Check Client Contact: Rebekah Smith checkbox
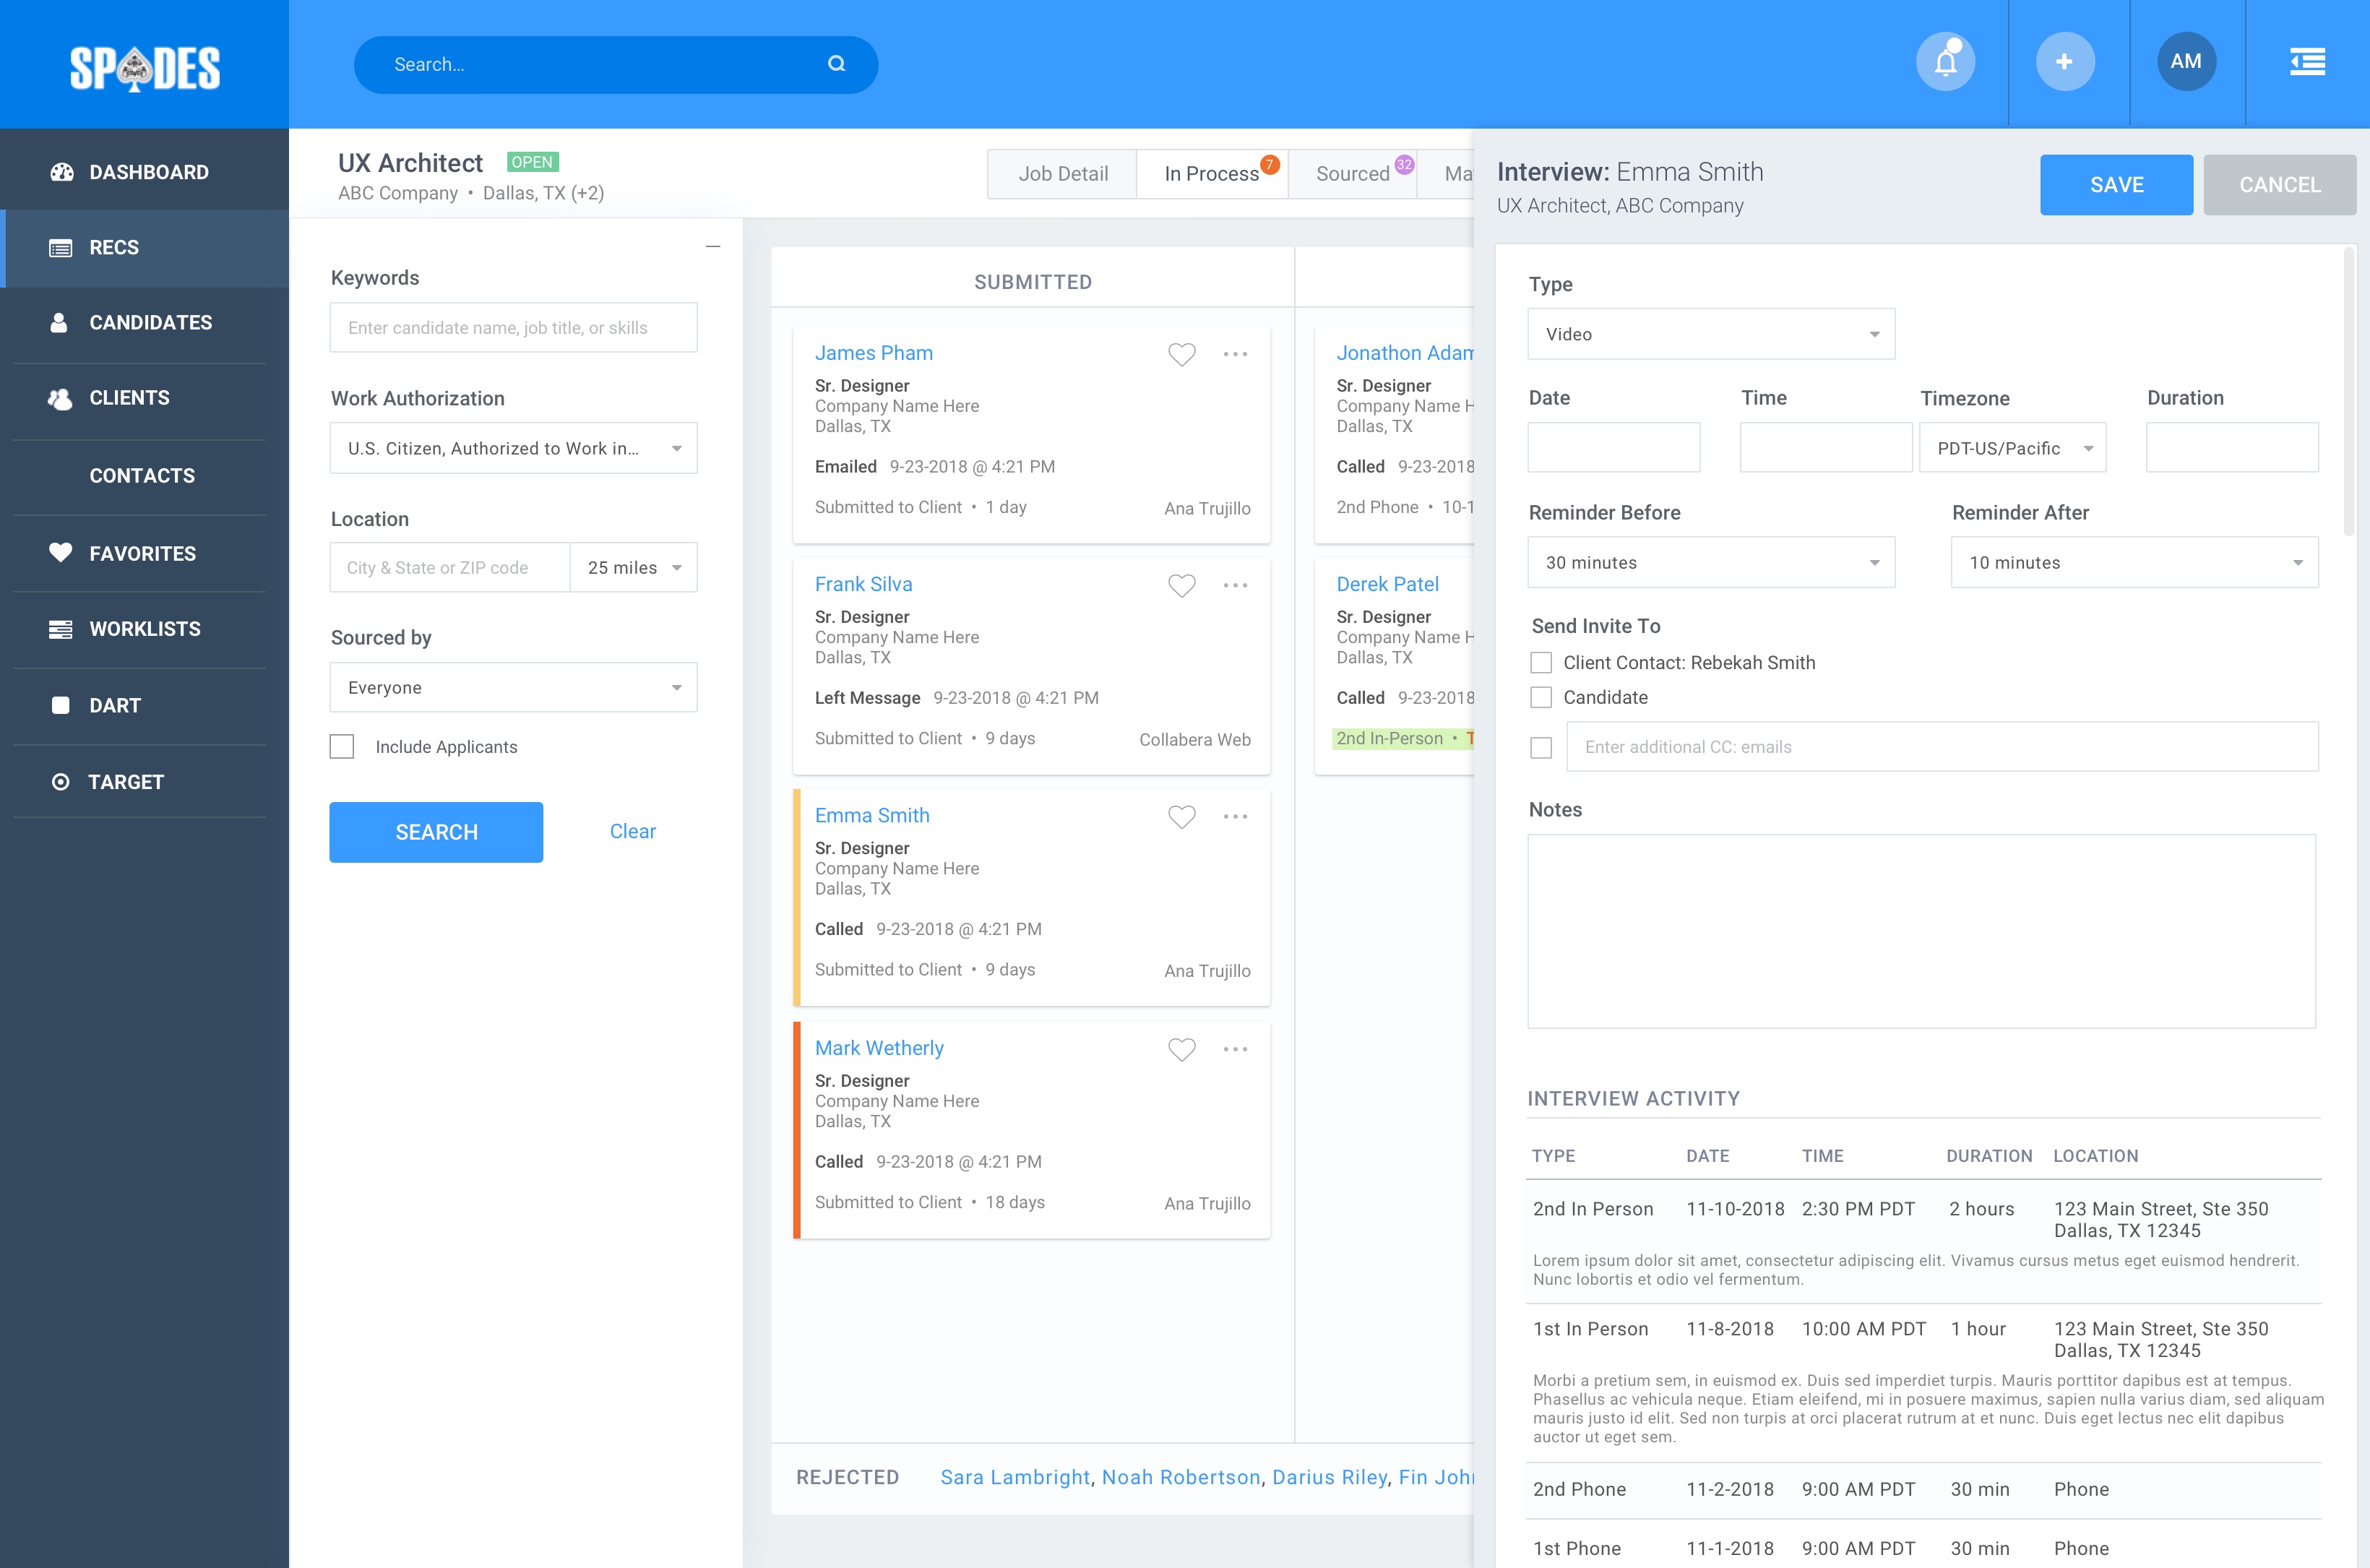The width and height of the screenshot is (2370, 1568). pos(1541,663)
